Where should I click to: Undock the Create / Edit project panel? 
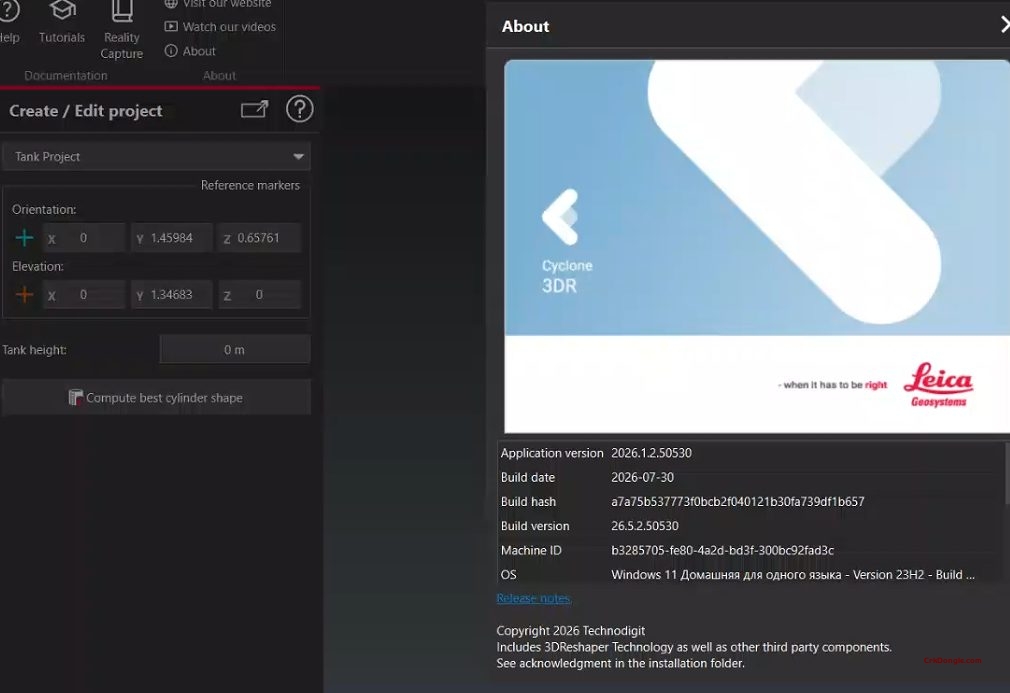[x=254, y=109]
